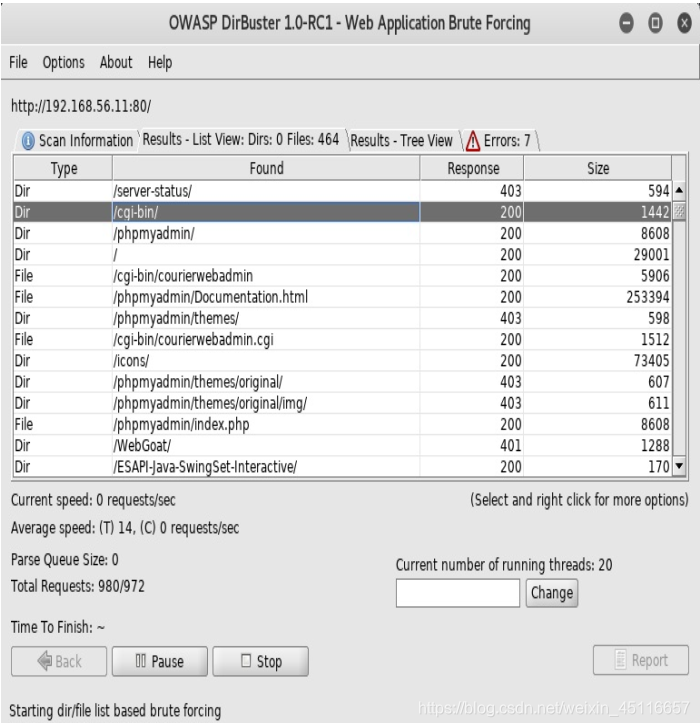
Task: Click the red warning triangle icon on Errors tab
Action: tap(472, 141)
